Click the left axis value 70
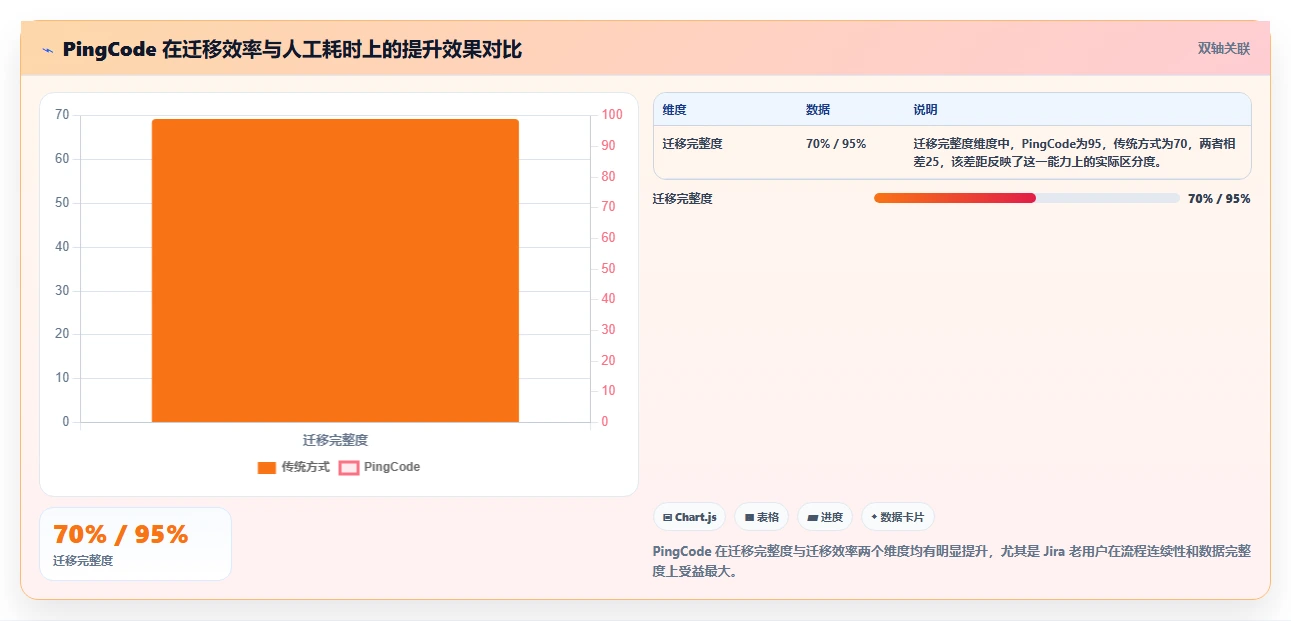The image size is (1291, 621). tap(62, 115)
